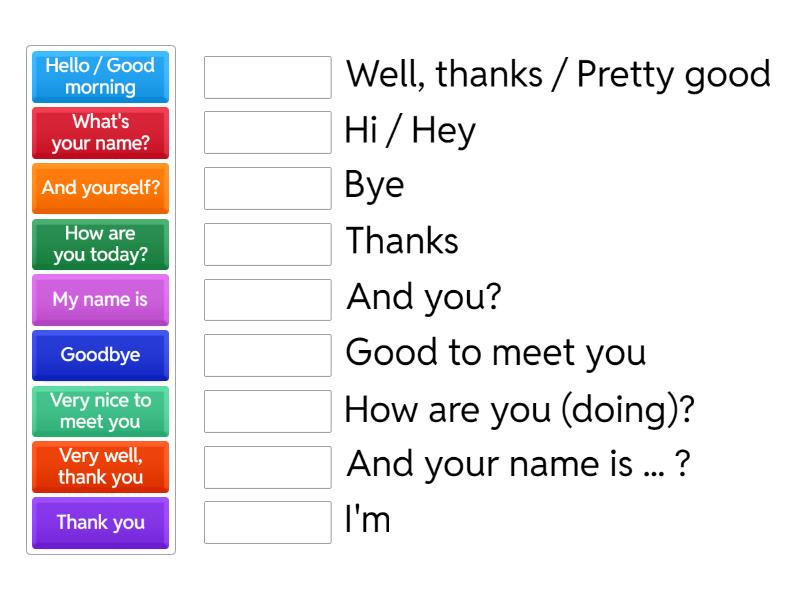This screenshot has height=600, width=800.
Task: Click the blank slot beside 'Bye'
Action: click(x=267, y=188)
